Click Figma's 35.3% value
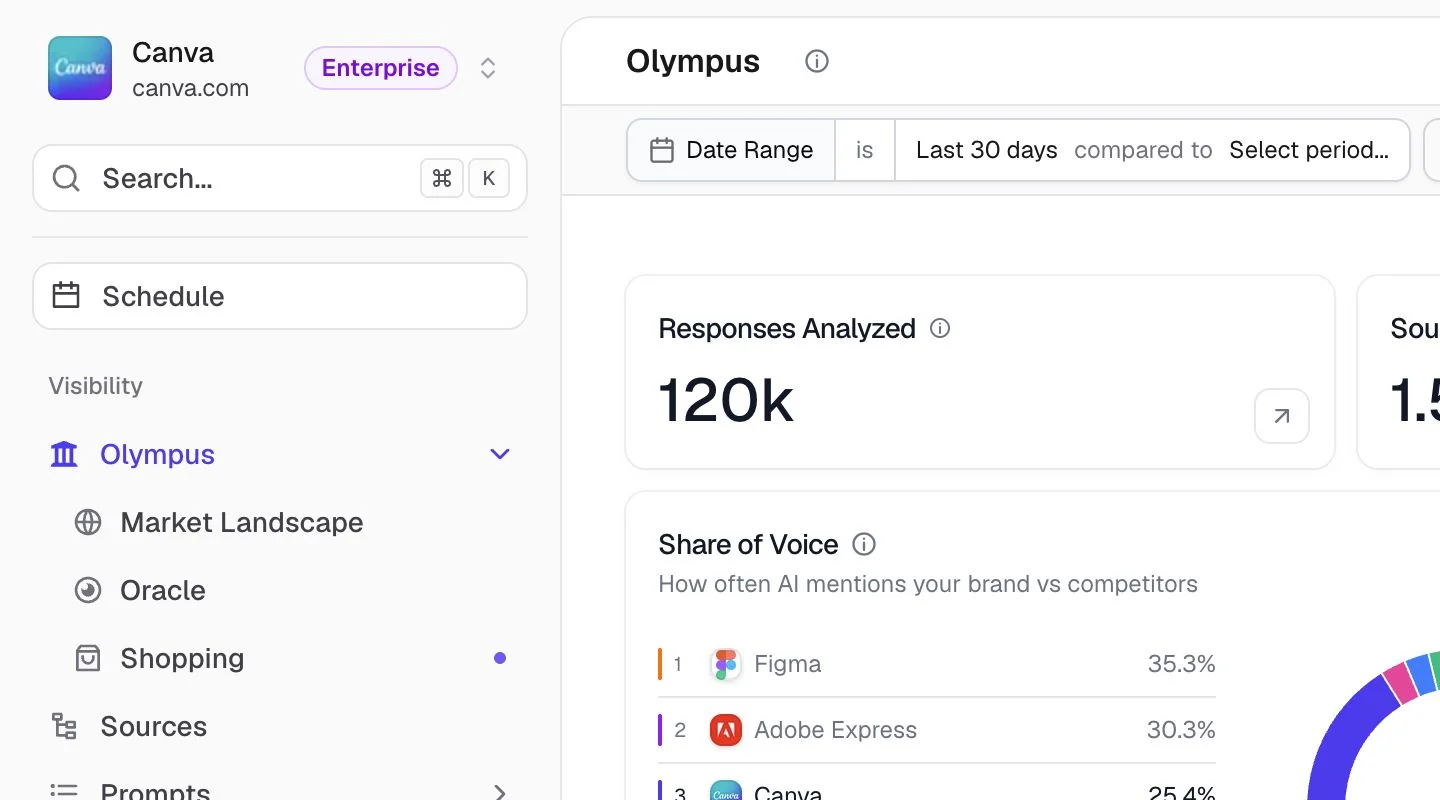The image size is (1440, 800). point(1182,664)
